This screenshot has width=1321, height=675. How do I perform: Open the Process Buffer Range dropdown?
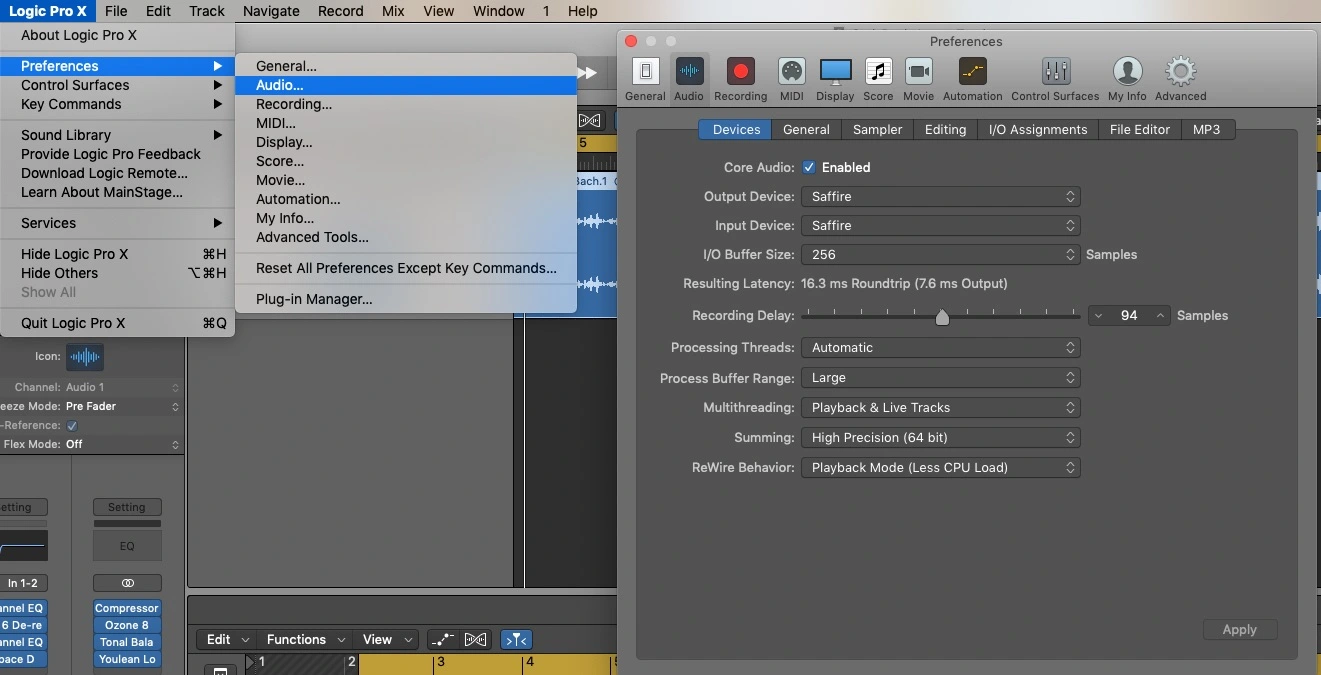(x=940, y=378)
